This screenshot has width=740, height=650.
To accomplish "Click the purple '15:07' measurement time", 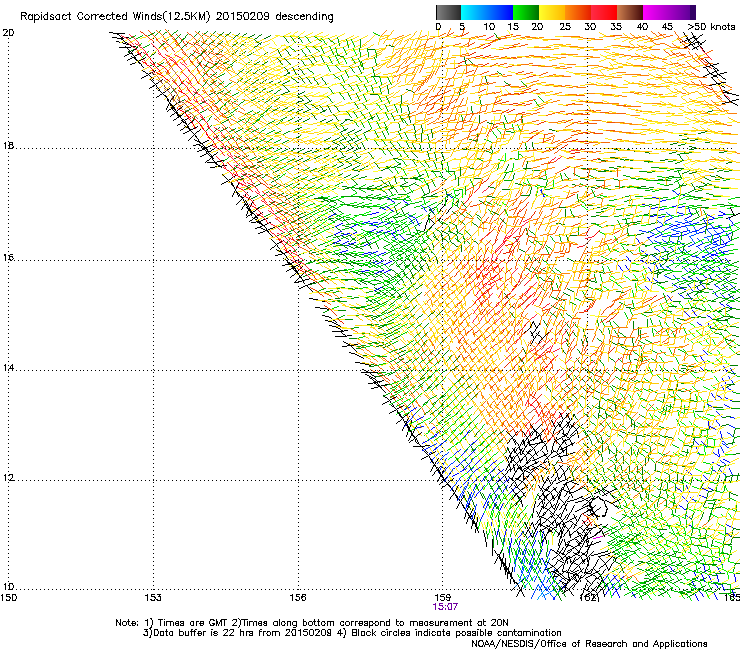I will point(445,607).
